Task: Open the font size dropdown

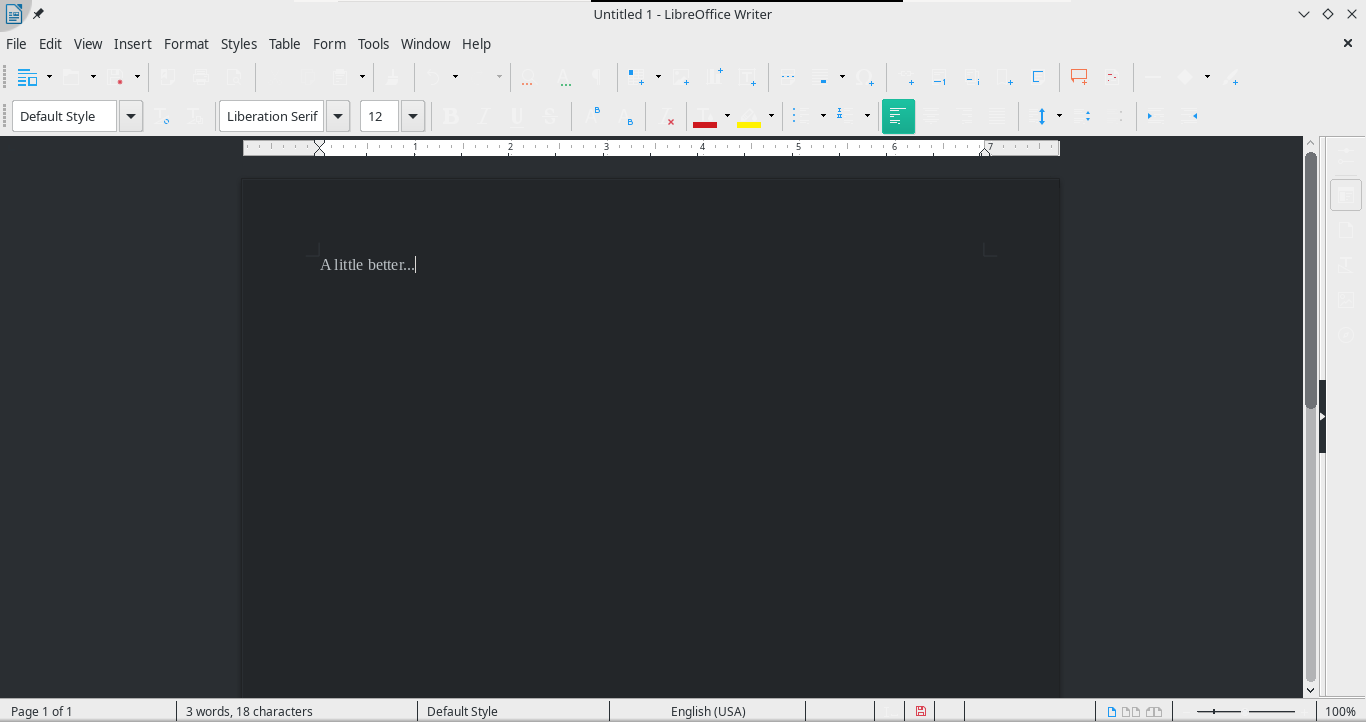Action: pos(412,116)
